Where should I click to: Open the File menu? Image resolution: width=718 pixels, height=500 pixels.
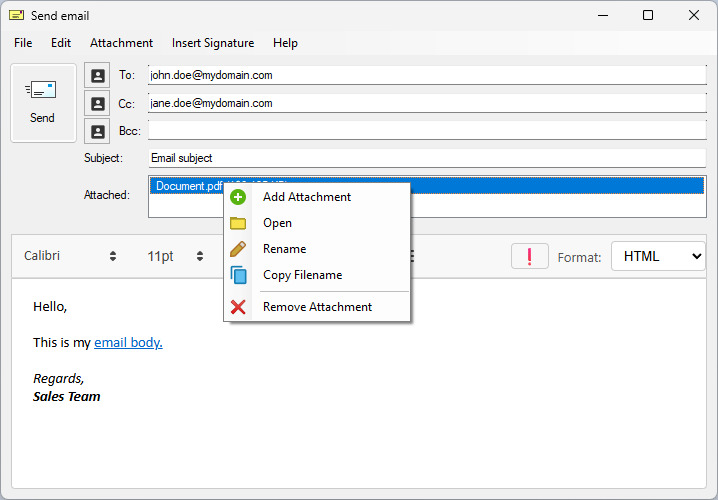(x=23, y=43)
